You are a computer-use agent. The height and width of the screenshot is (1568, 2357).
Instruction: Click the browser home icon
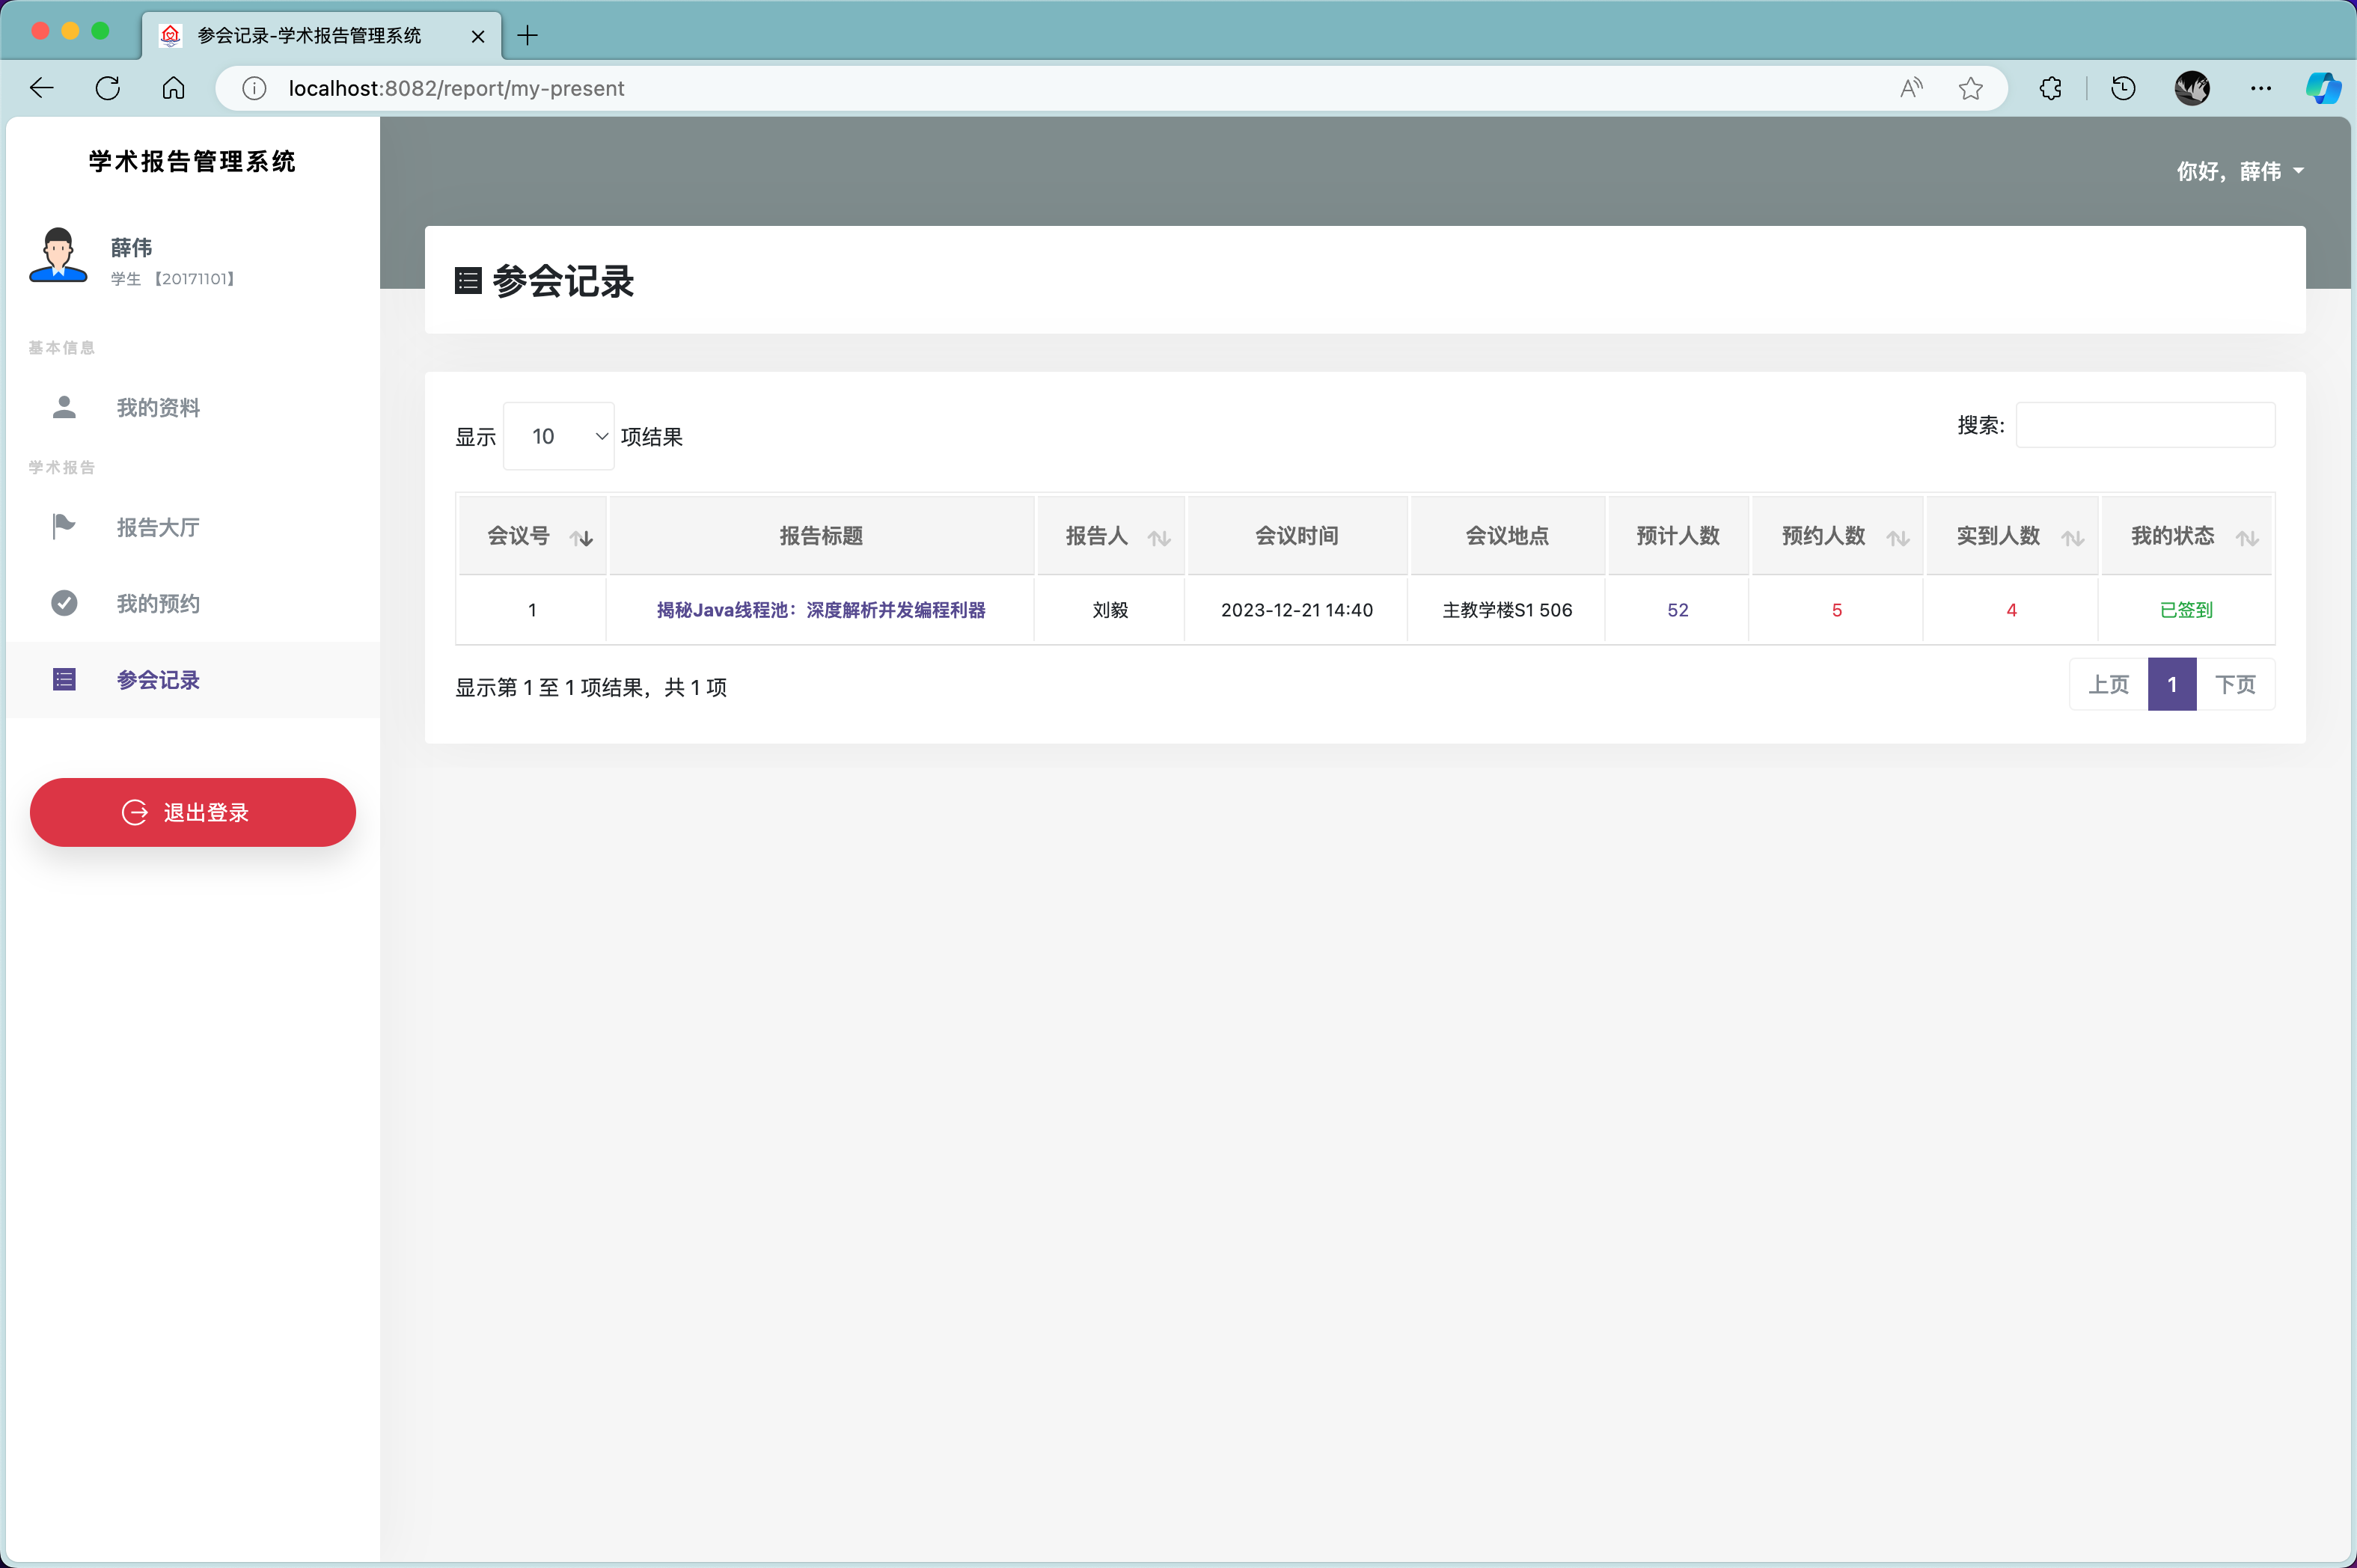click(x=173, y=88)
